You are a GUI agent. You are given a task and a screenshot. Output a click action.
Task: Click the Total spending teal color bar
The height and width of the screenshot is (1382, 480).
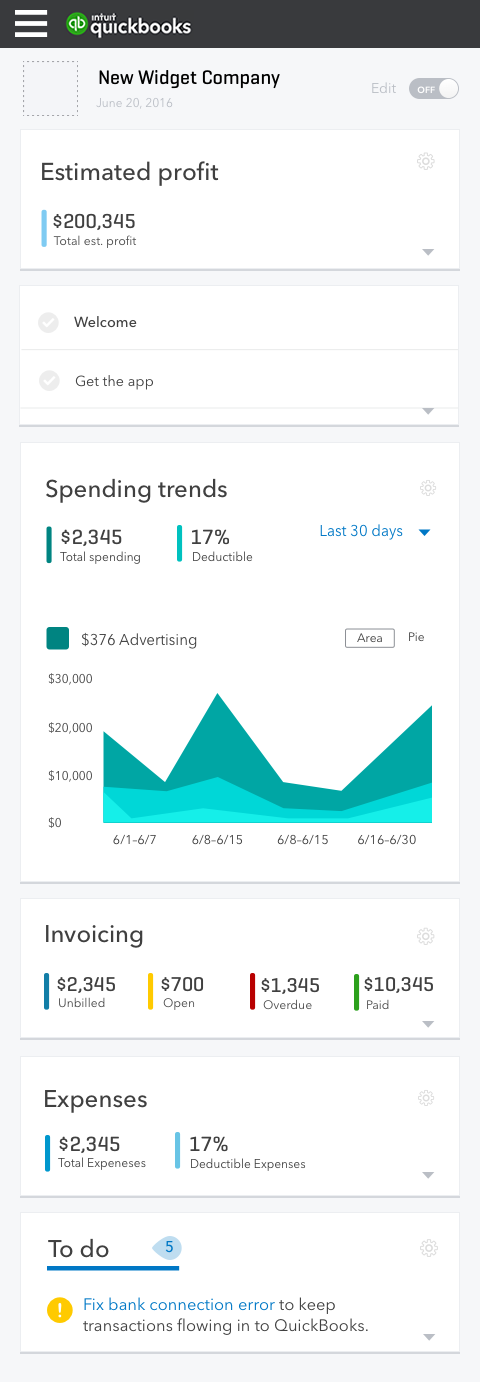pyautogui.click(x=49, y=544)
